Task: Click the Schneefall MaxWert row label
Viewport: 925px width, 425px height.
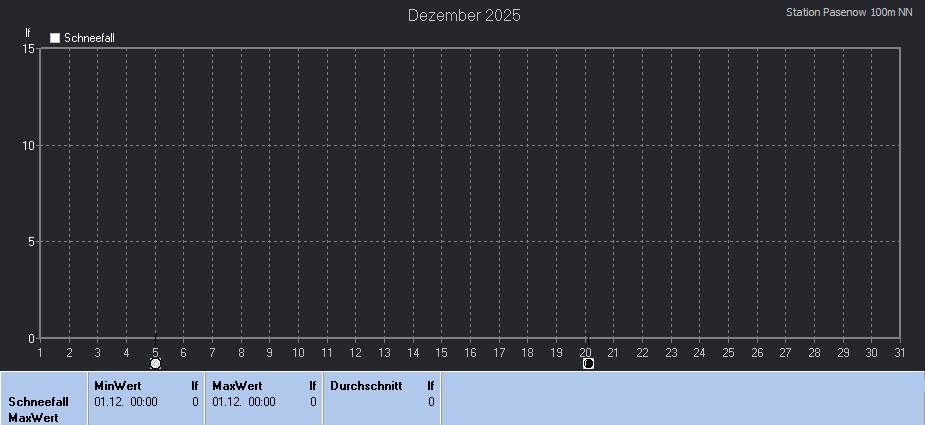Action: [38, 409]
